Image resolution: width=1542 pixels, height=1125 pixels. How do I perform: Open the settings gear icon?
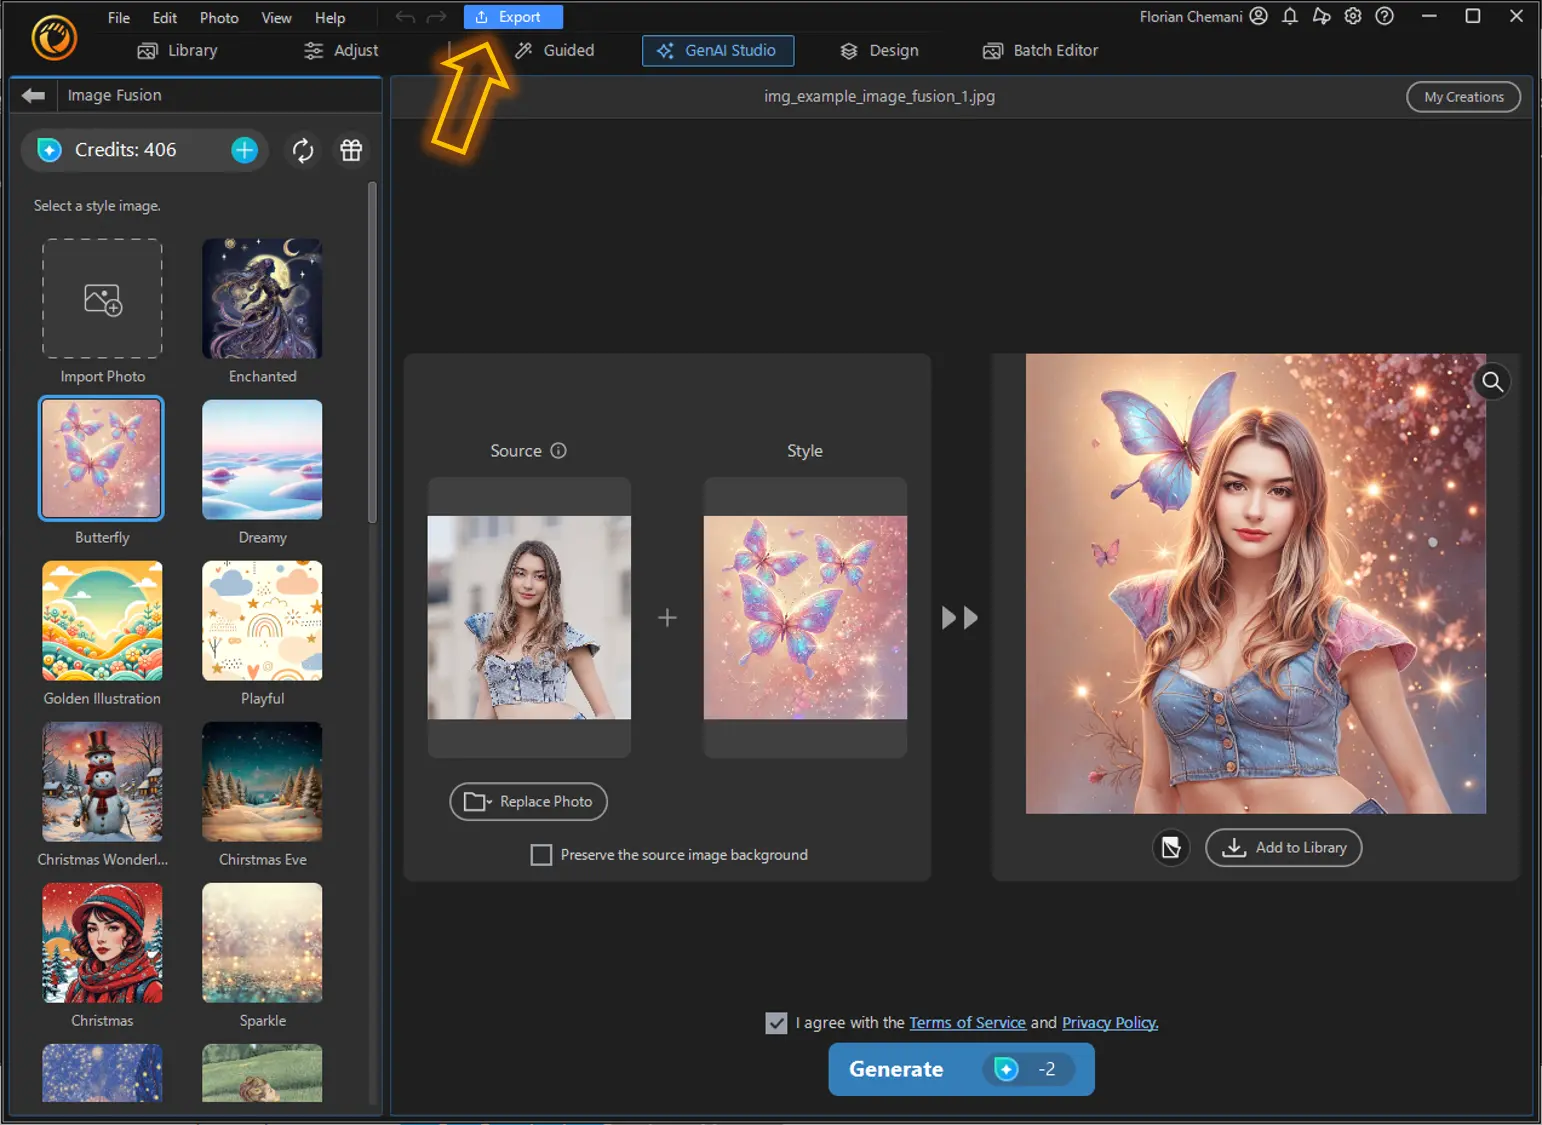coord(1352,16)
